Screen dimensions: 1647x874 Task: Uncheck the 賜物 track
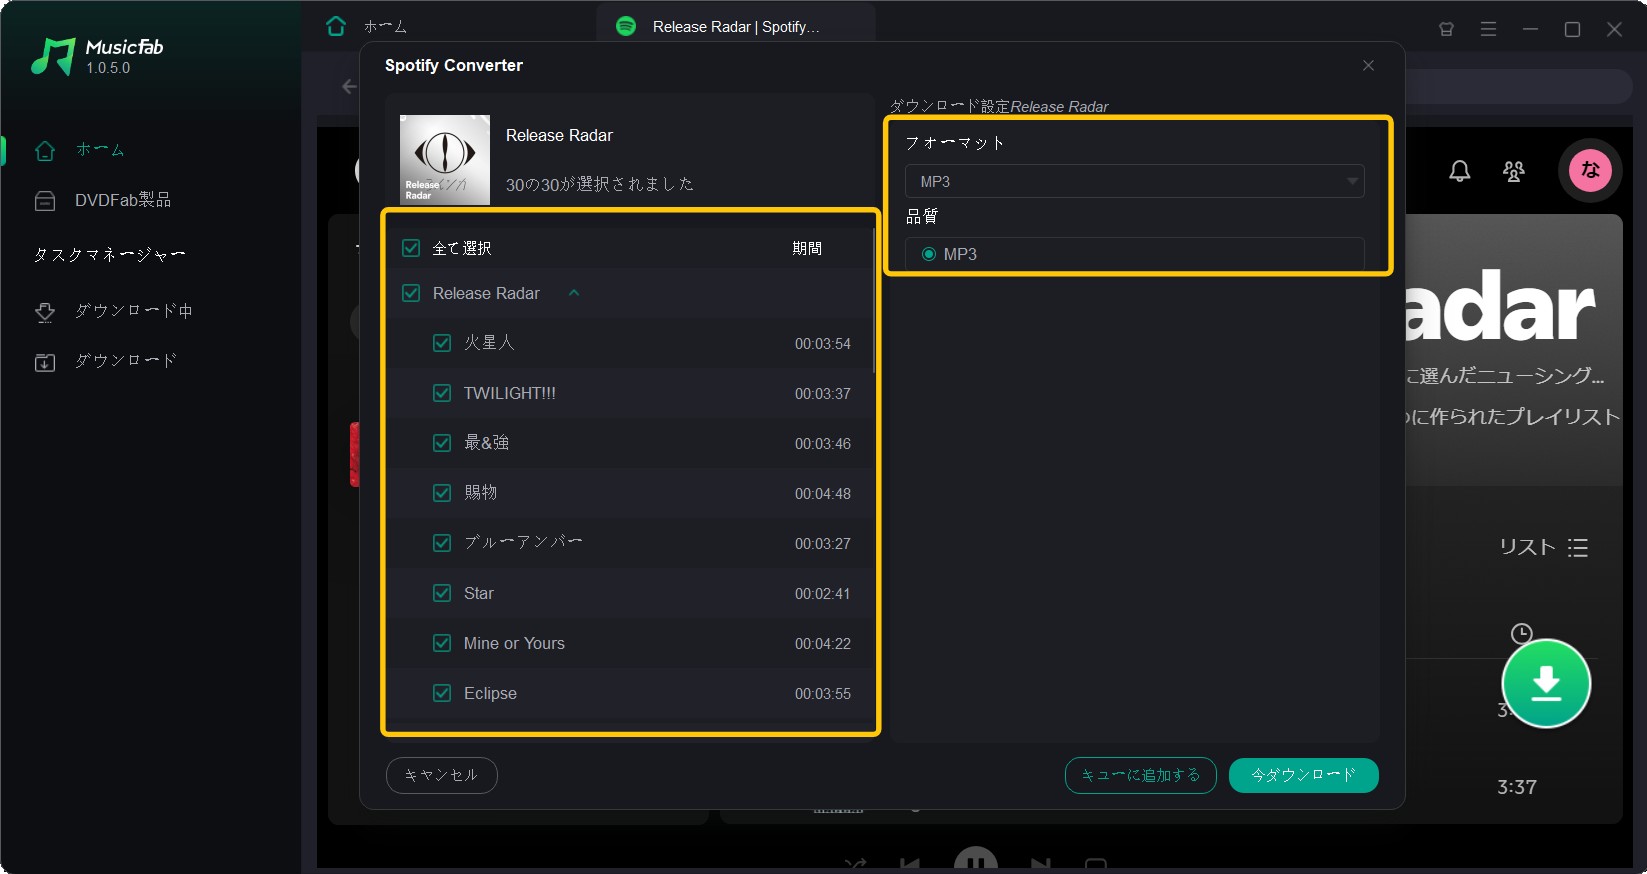click(442, 493)
